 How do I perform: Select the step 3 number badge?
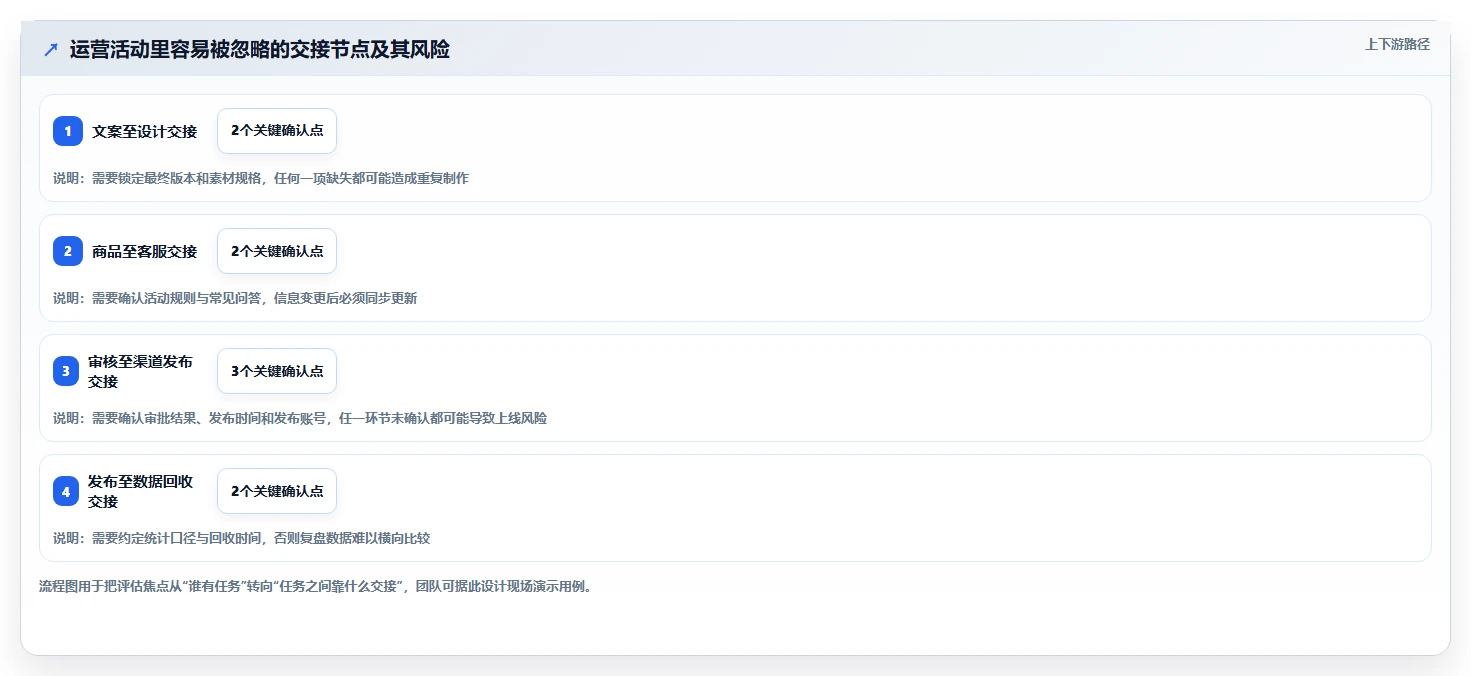(x=66, y=371)
